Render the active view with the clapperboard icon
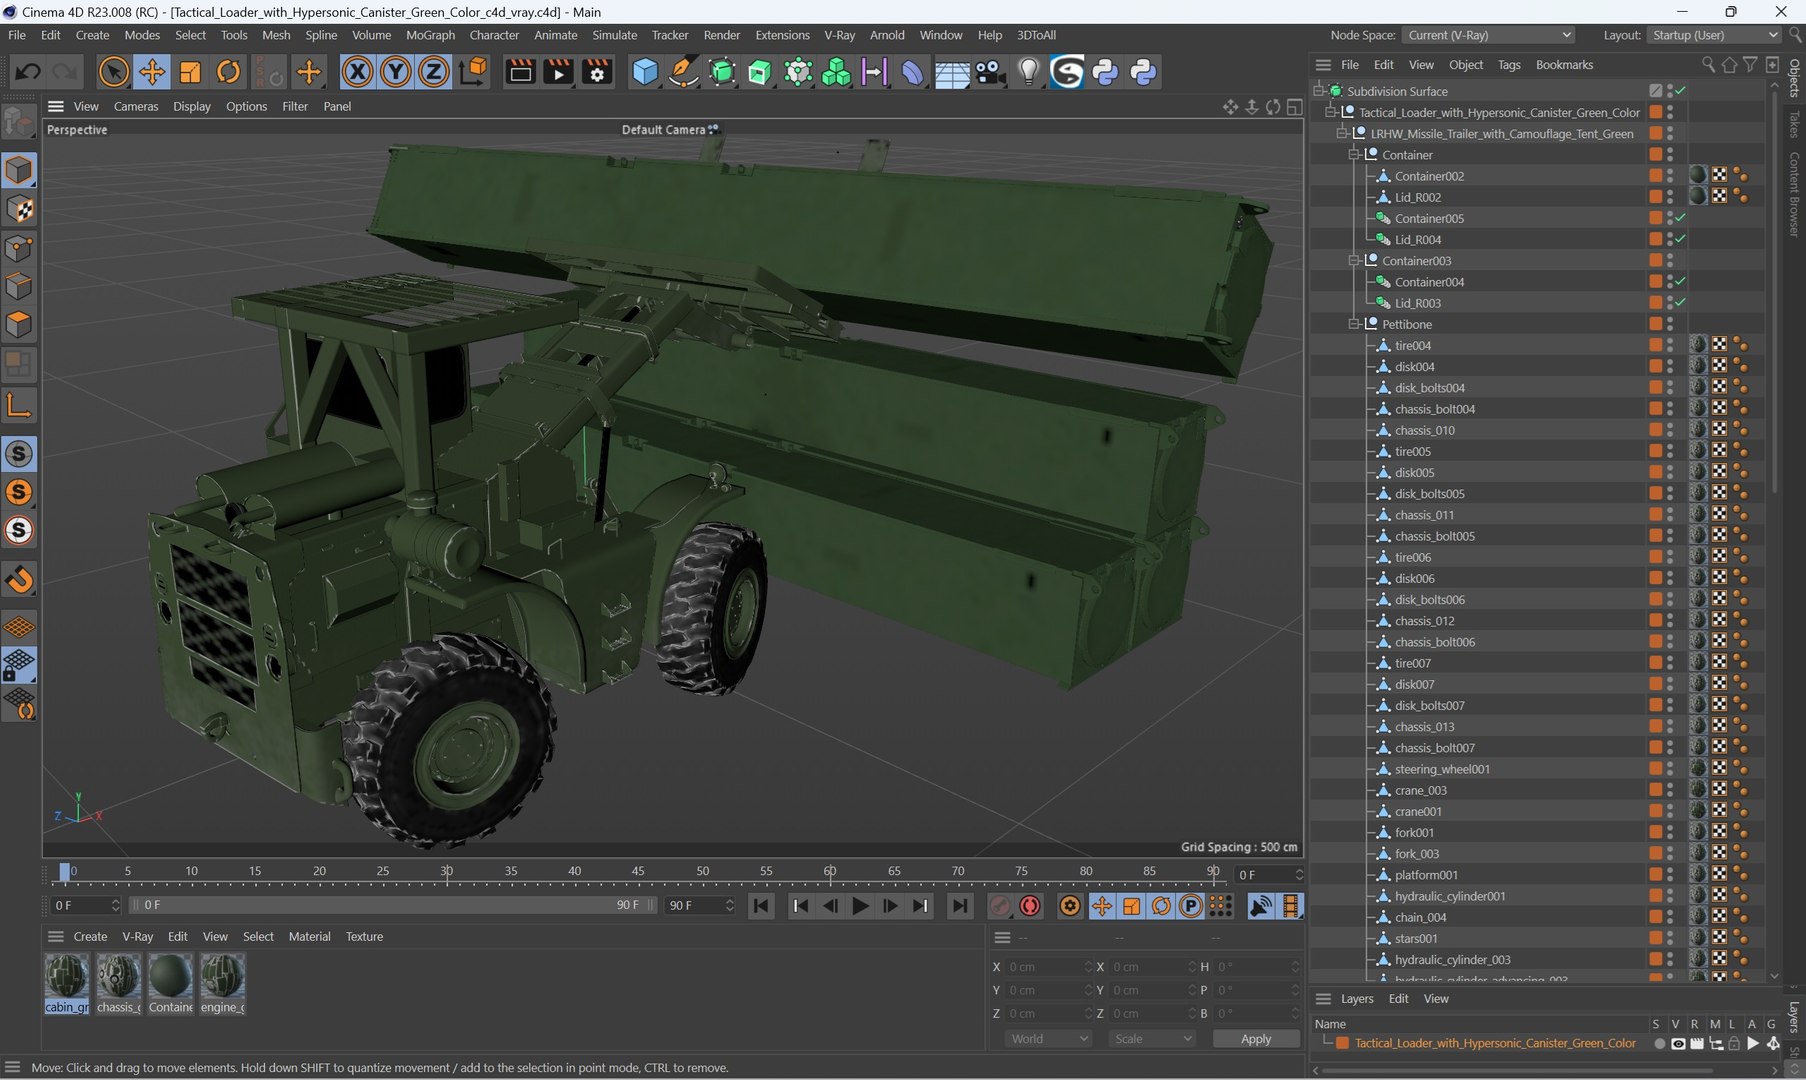 pos(520,72)
